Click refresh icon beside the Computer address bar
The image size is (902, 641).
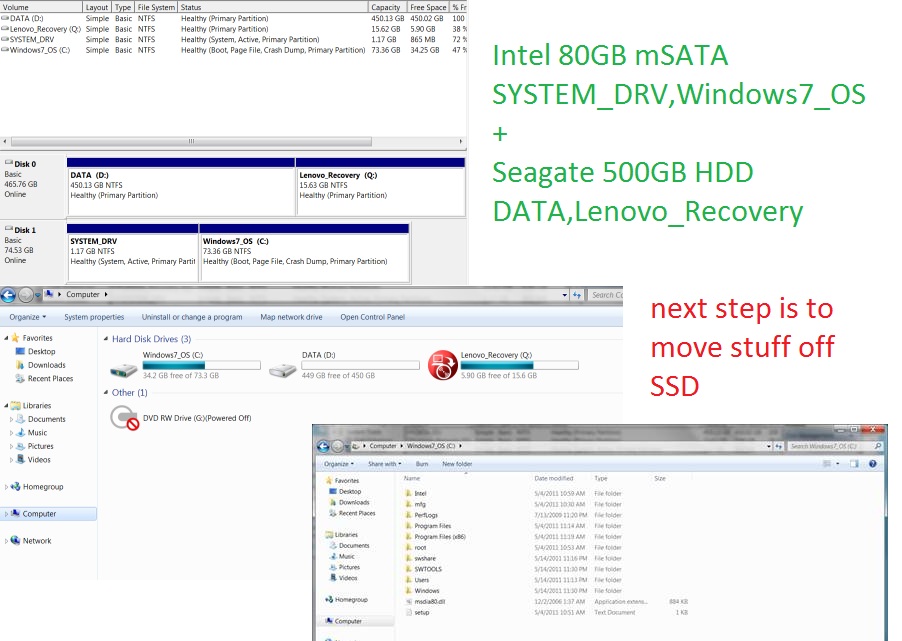[577, 295]
